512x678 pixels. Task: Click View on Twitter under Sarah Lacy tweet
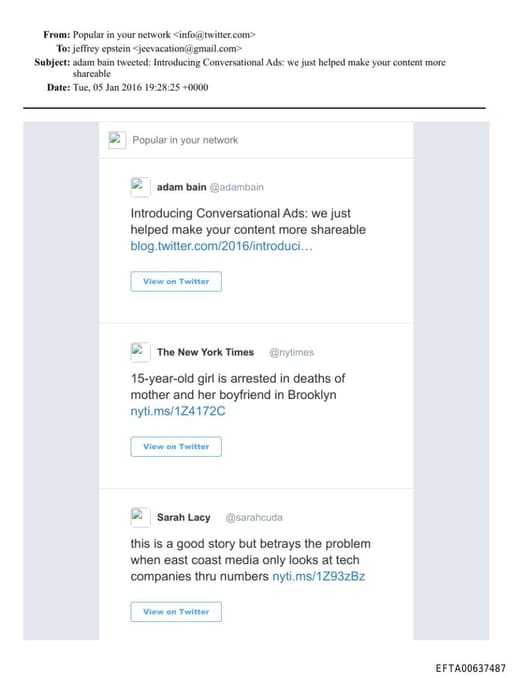point(176,612)
